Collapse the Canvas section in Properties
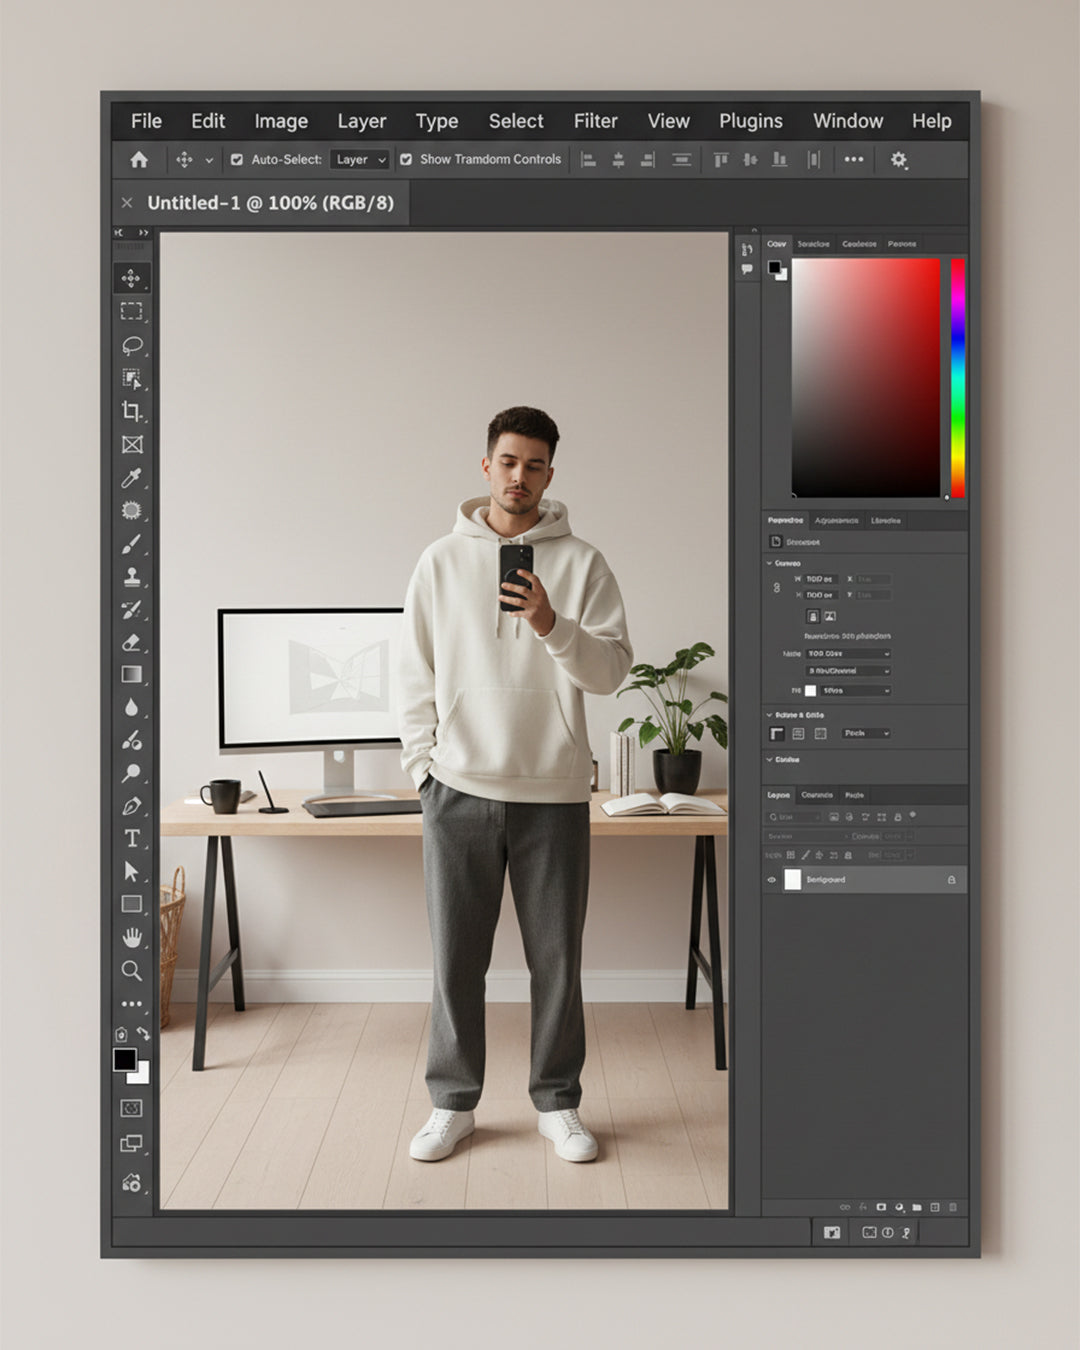The width and height of the screenshot is (1080, 1350). pos(769,563)
